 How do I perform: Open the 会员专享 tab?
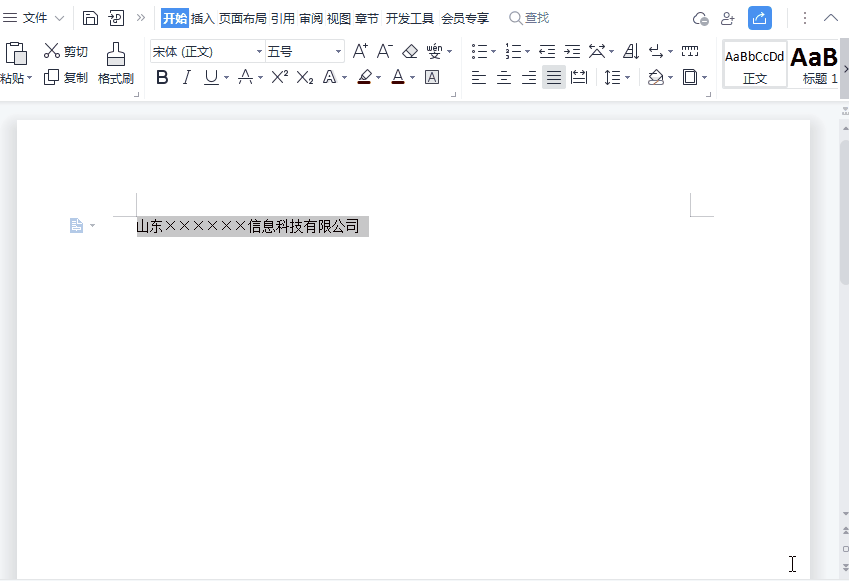coord(465,18)
